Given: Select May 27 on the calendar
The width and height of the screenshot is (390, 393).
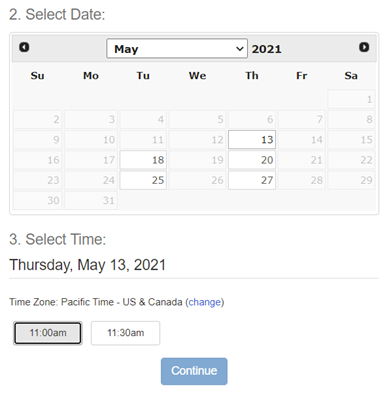Looking at the screenshot, I should coord(252,180).
